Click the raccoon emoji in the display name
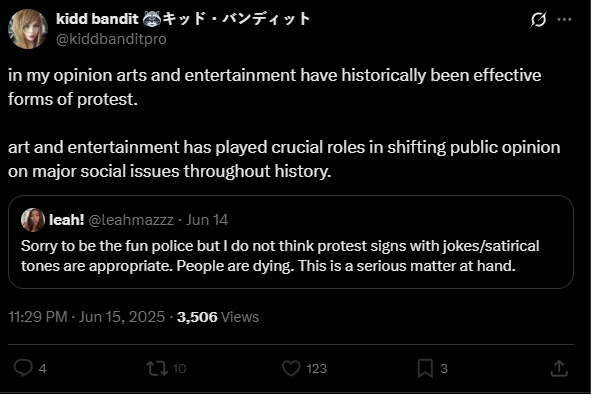 coord(152,18)
